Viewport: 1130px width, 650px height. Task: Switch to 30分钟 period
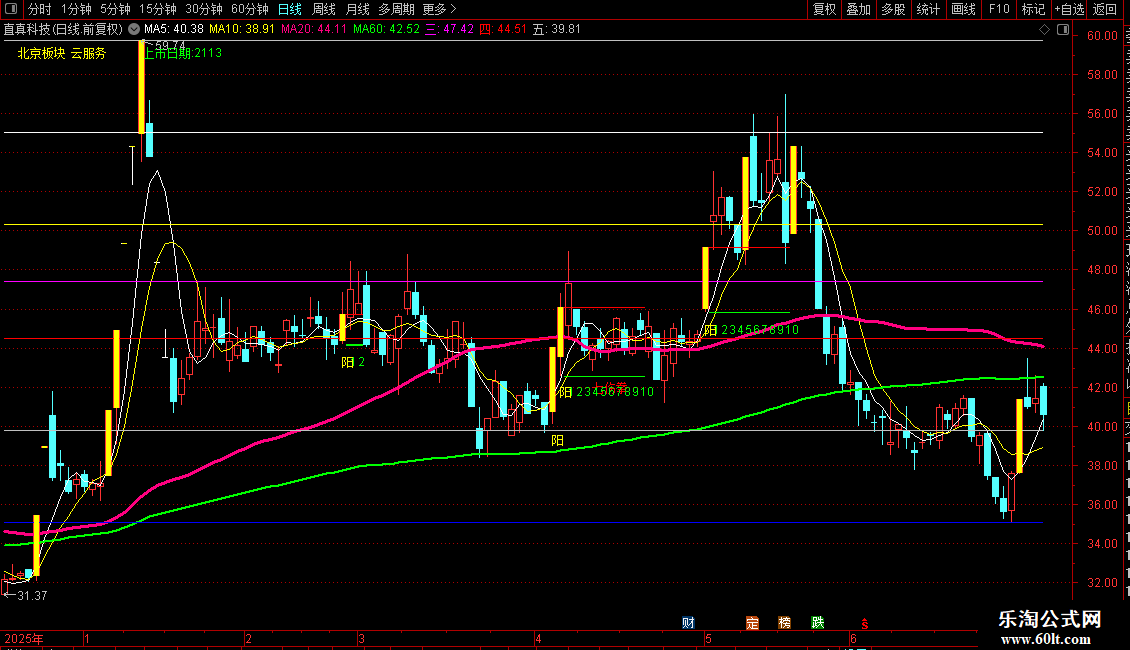point(204,9)
